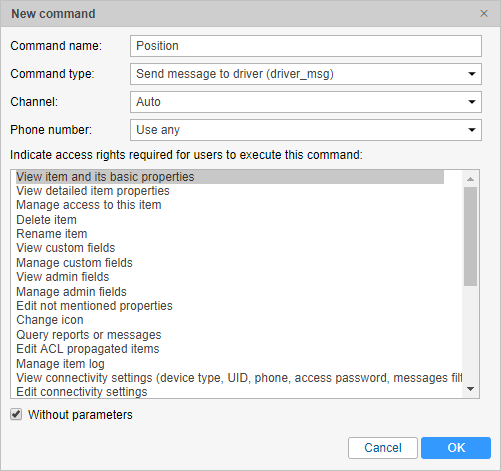Click the Command name input field
This screenshot has height=471, width=501.
point(306,46)
